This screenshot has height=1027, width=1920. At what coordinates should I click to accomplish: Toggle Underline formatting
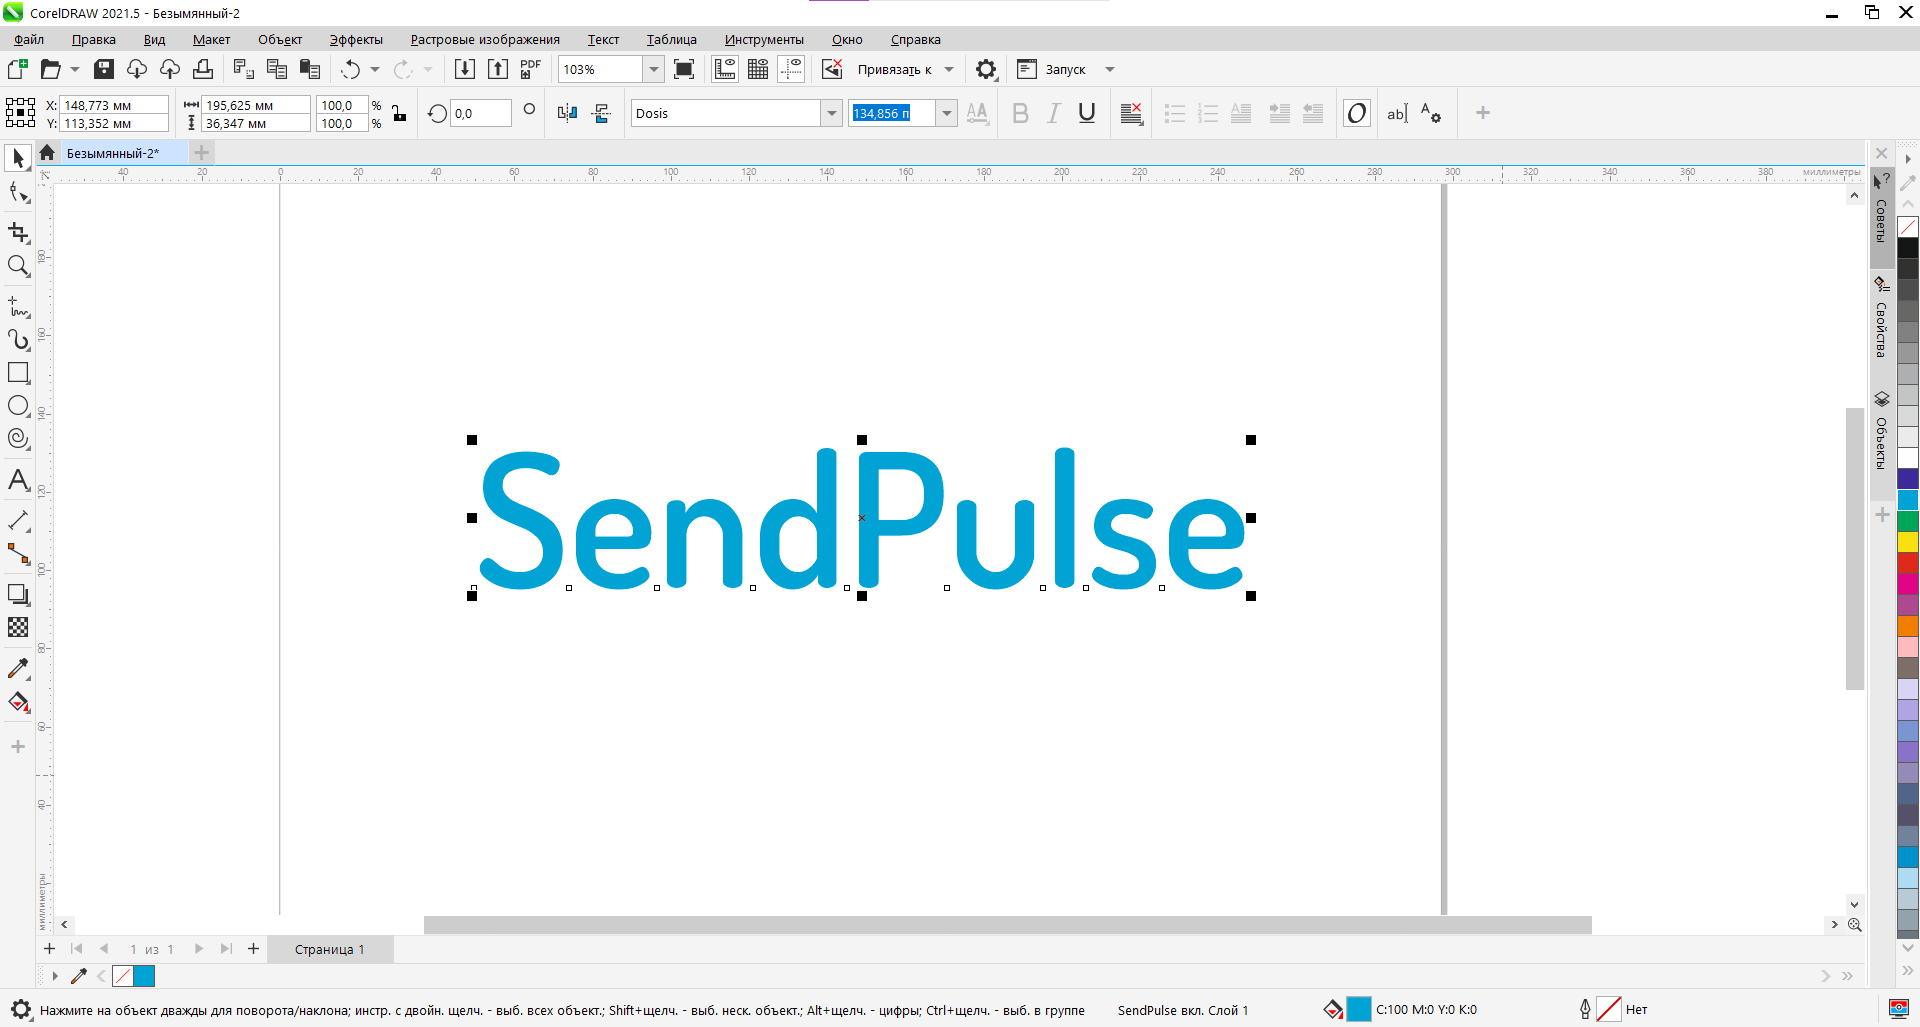click(x=1087, y=113)
